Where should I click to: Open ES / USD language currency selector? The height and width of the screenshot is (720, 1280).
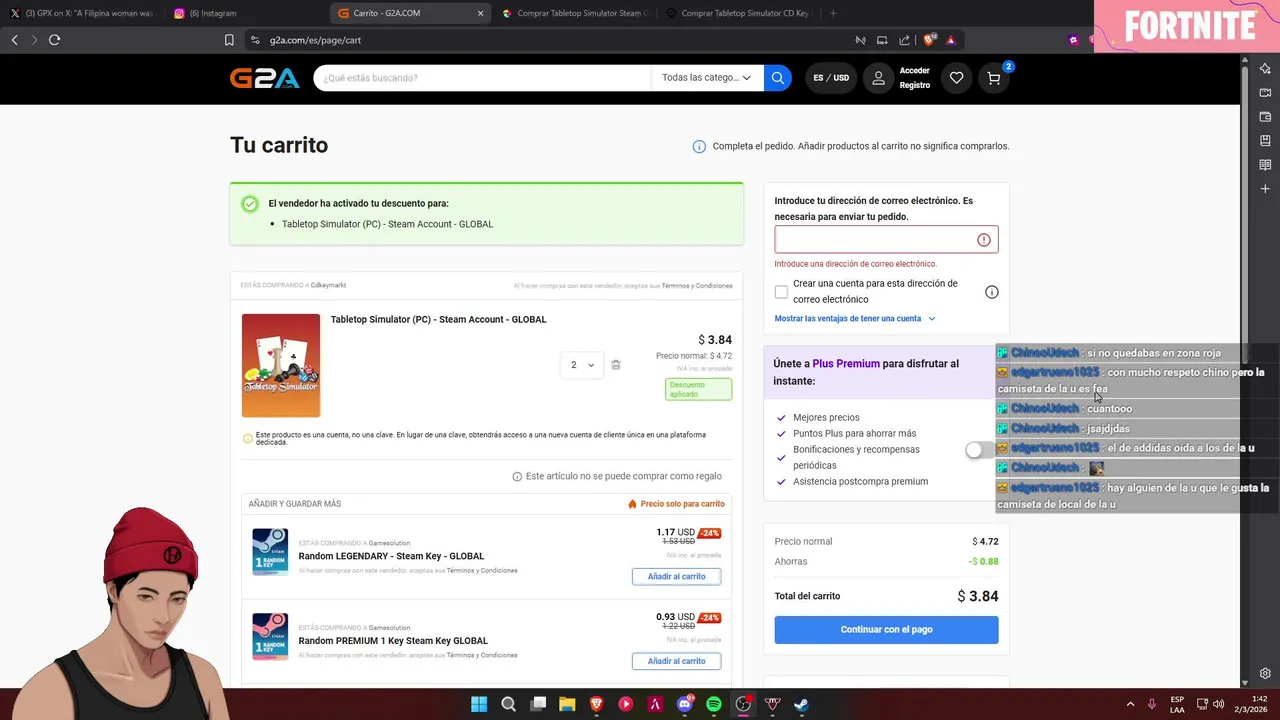[x=831, y=78]
